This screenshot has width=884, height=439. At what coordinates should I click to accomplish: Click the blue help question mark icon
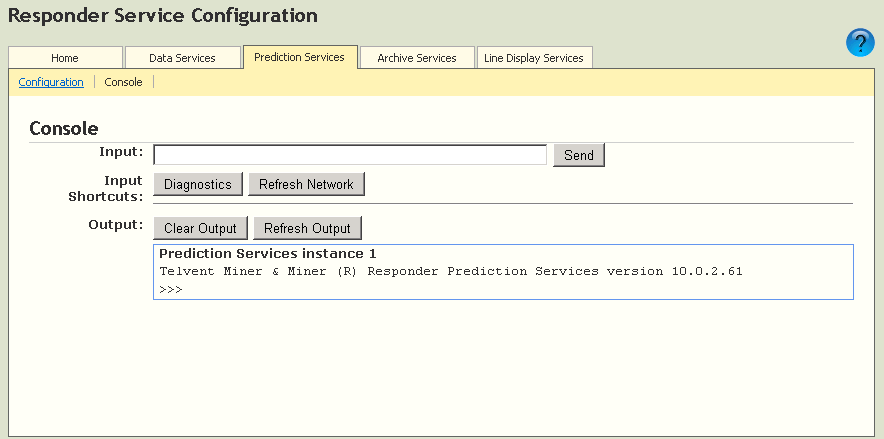pyautogui.click(x=860, y=43)
